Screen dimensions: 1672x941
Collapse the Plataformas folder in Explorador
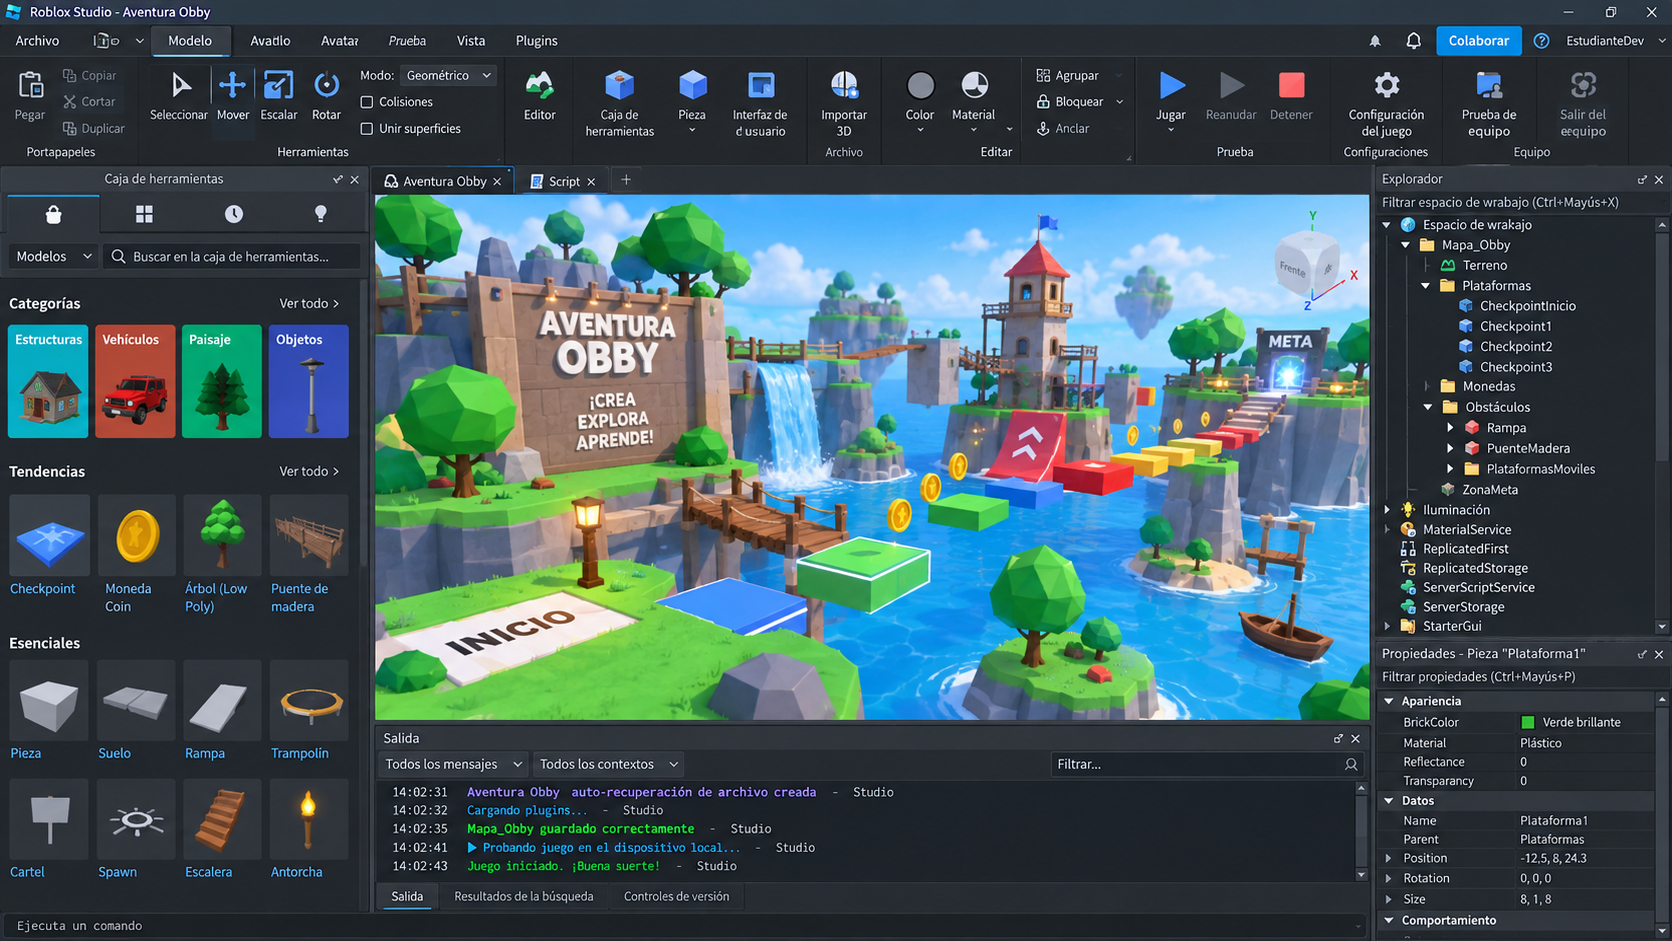point(1426,286)
